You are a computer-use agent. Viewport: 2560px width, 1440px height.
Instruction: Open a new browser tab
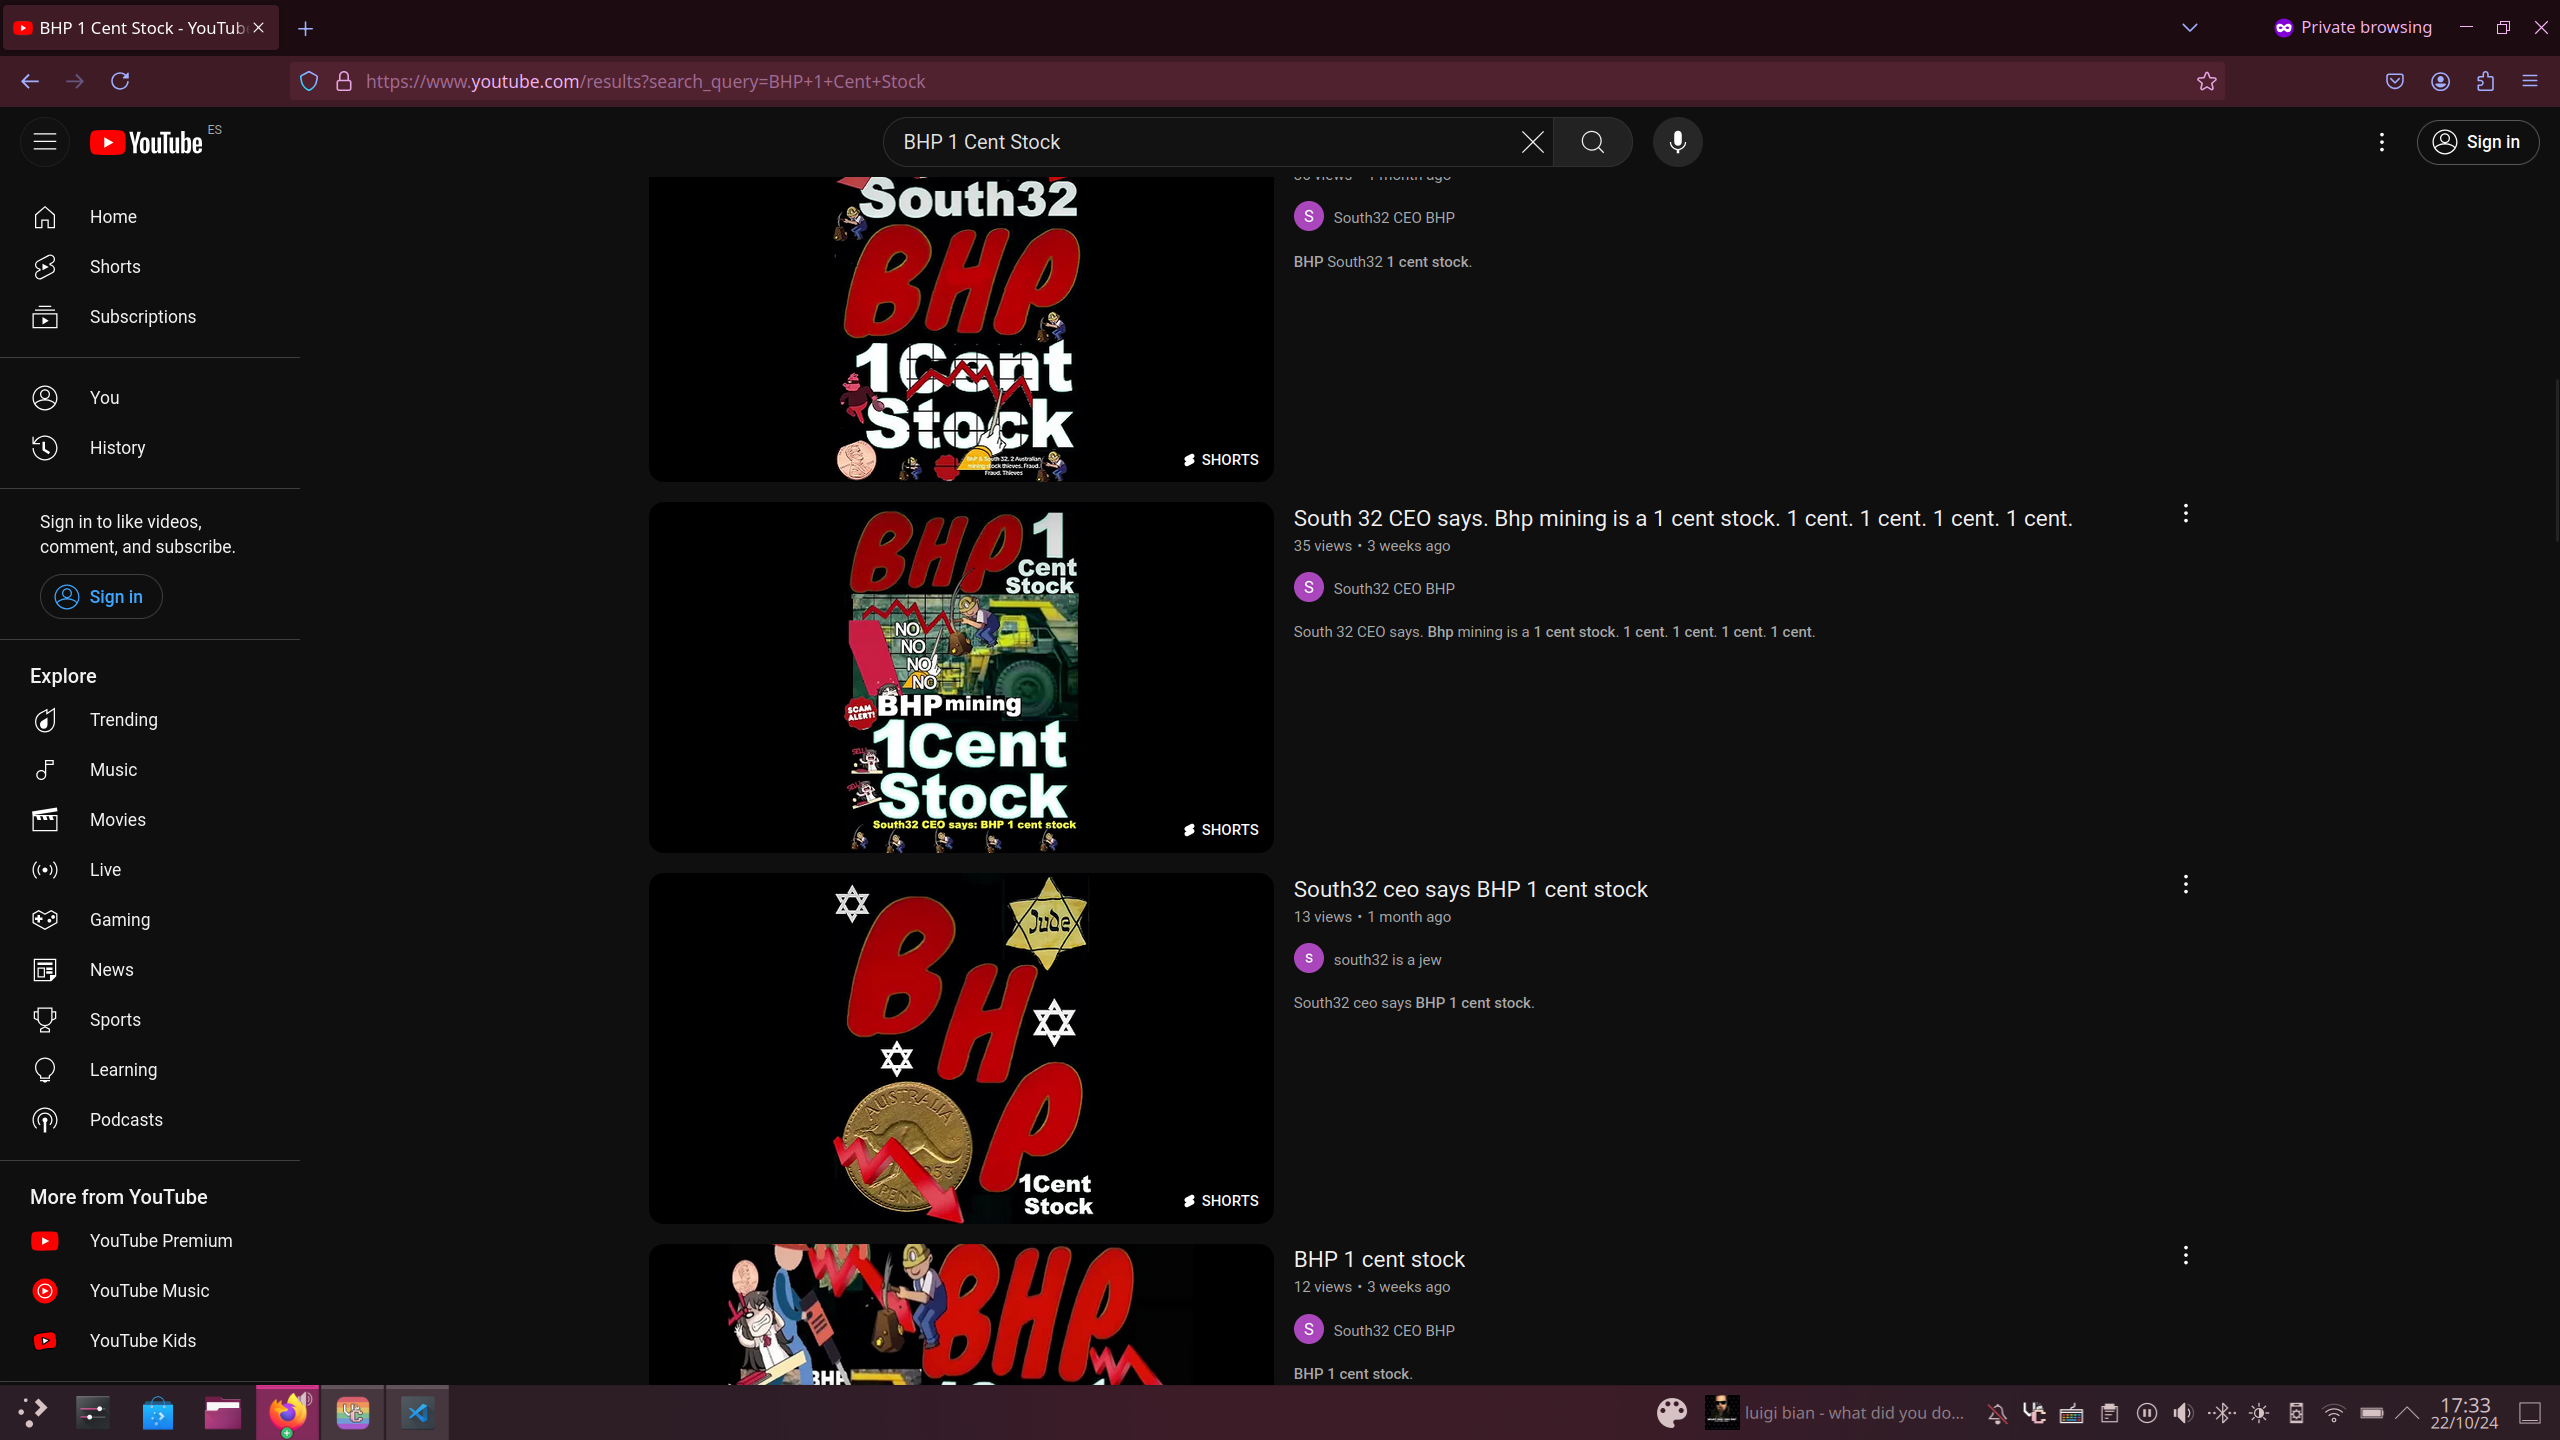pyautogui.click(x=306, y=29)
